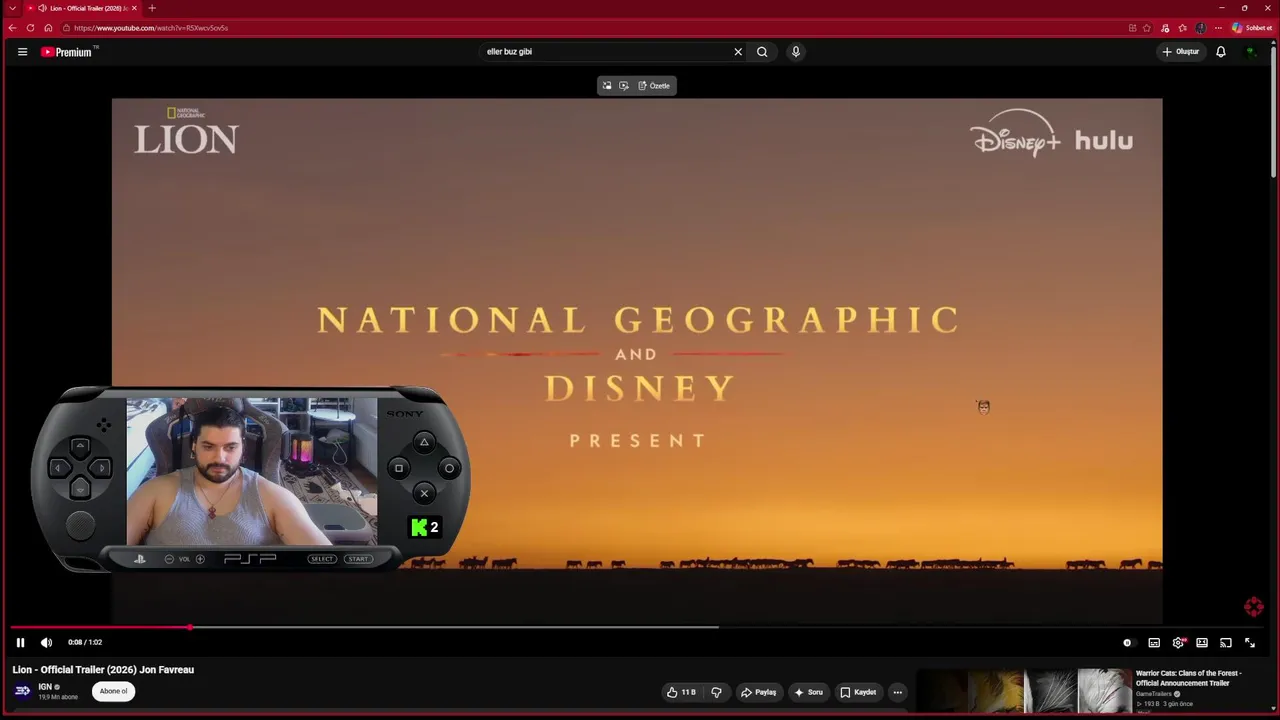Open the YouTube account avatar menu

pos(1251,52)
